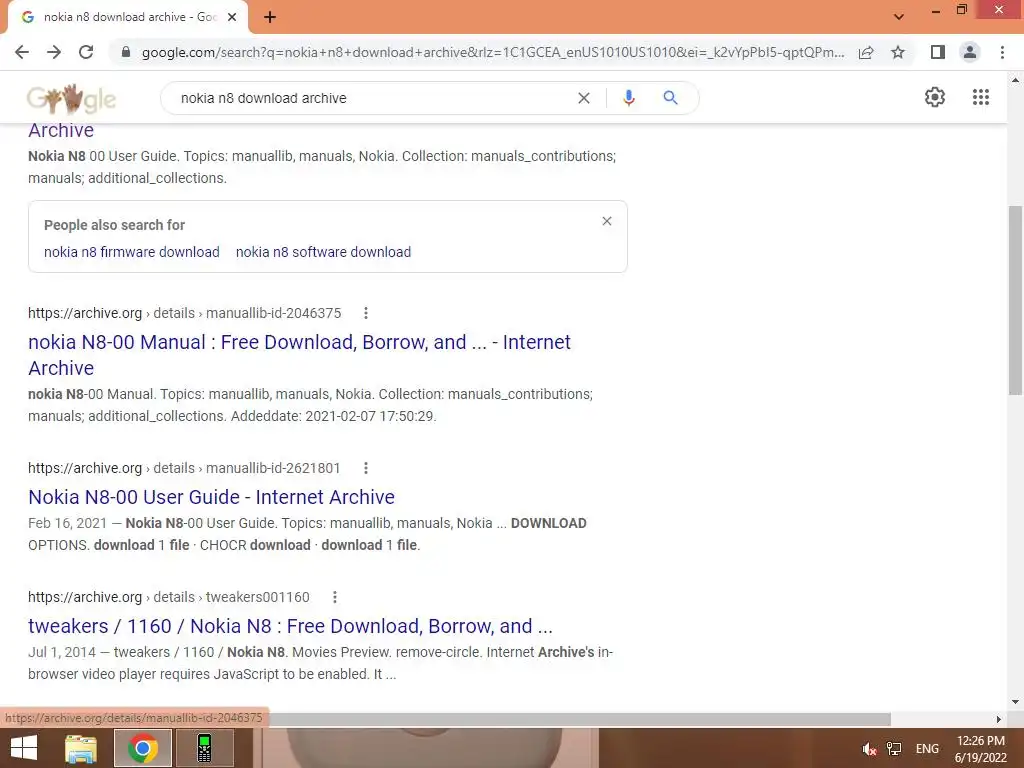
Task: Open a new browser tab
Action: click(x=270, y=17)
